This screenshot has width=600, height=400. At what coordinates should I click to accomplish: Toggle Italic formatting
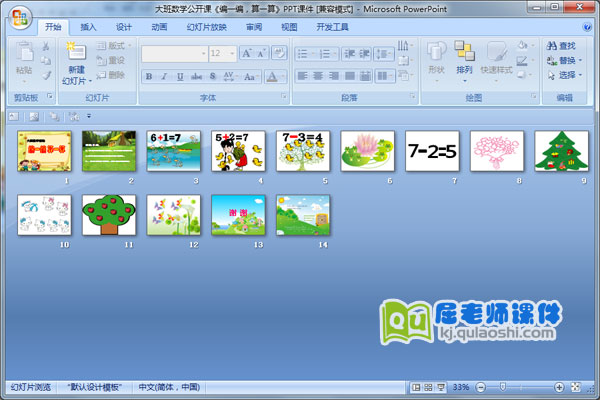165,76
